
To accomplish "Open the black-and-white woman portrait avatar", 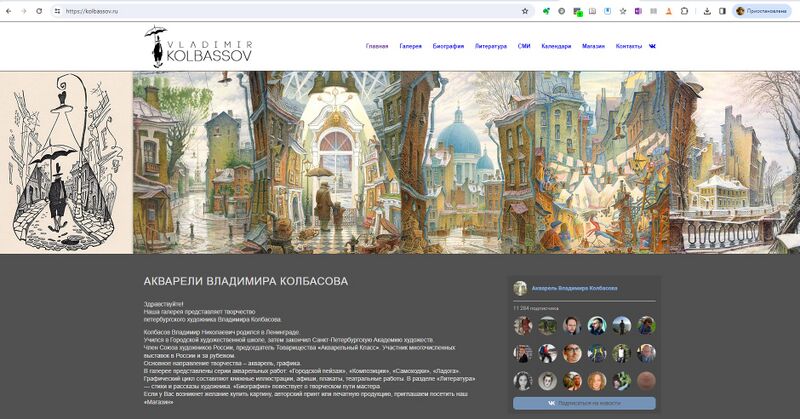I will pos(522,381).
